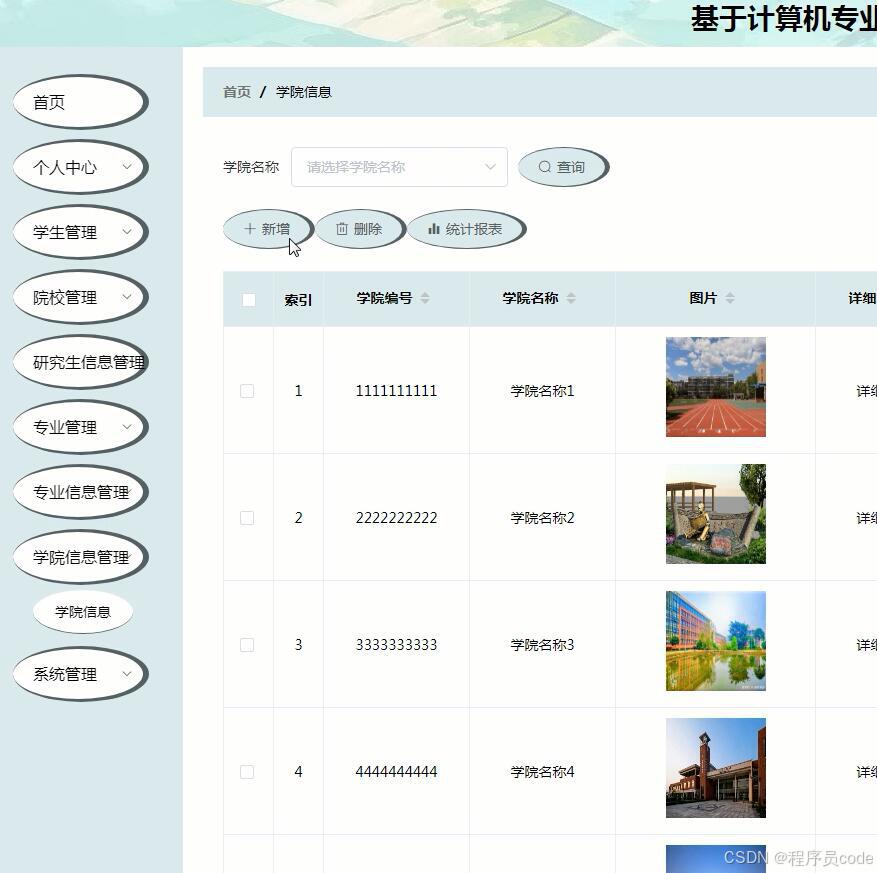Expand 系统管理 sidebar menu
The width and height of the screenshot is (877, 873).
click(x=81, y=674)
